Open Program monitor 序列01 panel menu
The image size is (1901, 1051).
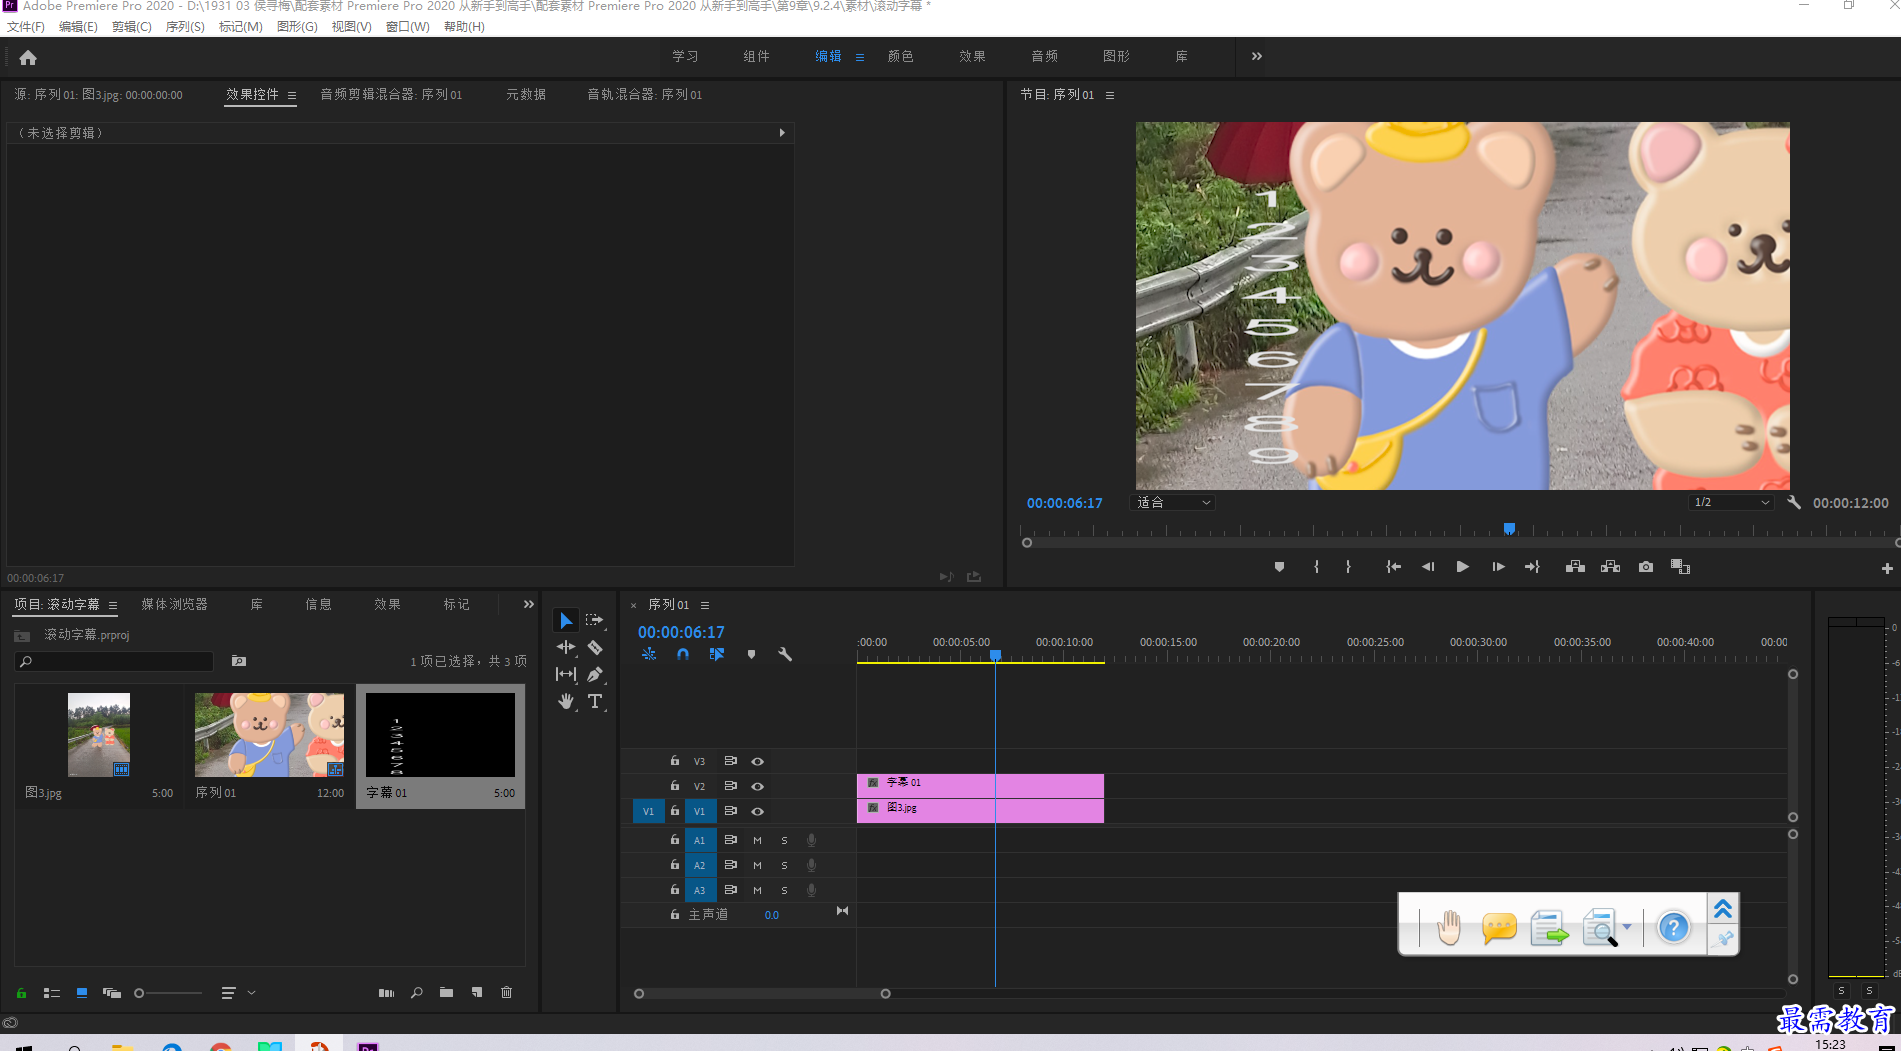(1110, 95)
